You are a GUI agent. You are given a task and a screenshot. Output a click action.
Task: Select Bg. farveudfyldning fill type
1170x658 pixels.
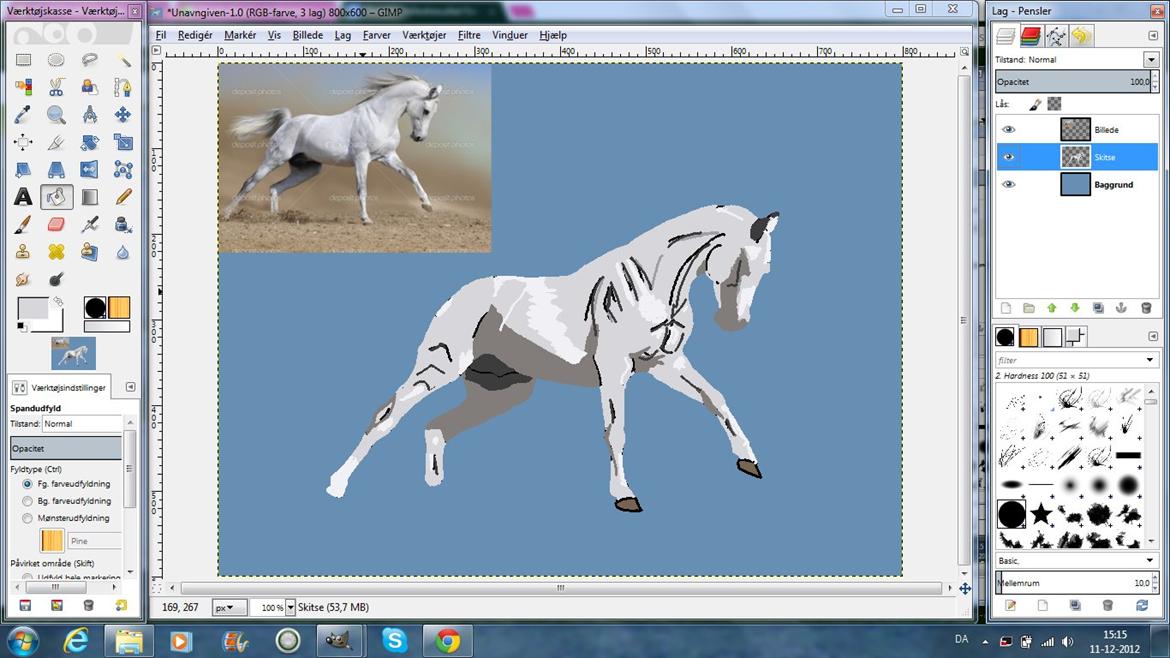tap(28, 501)
